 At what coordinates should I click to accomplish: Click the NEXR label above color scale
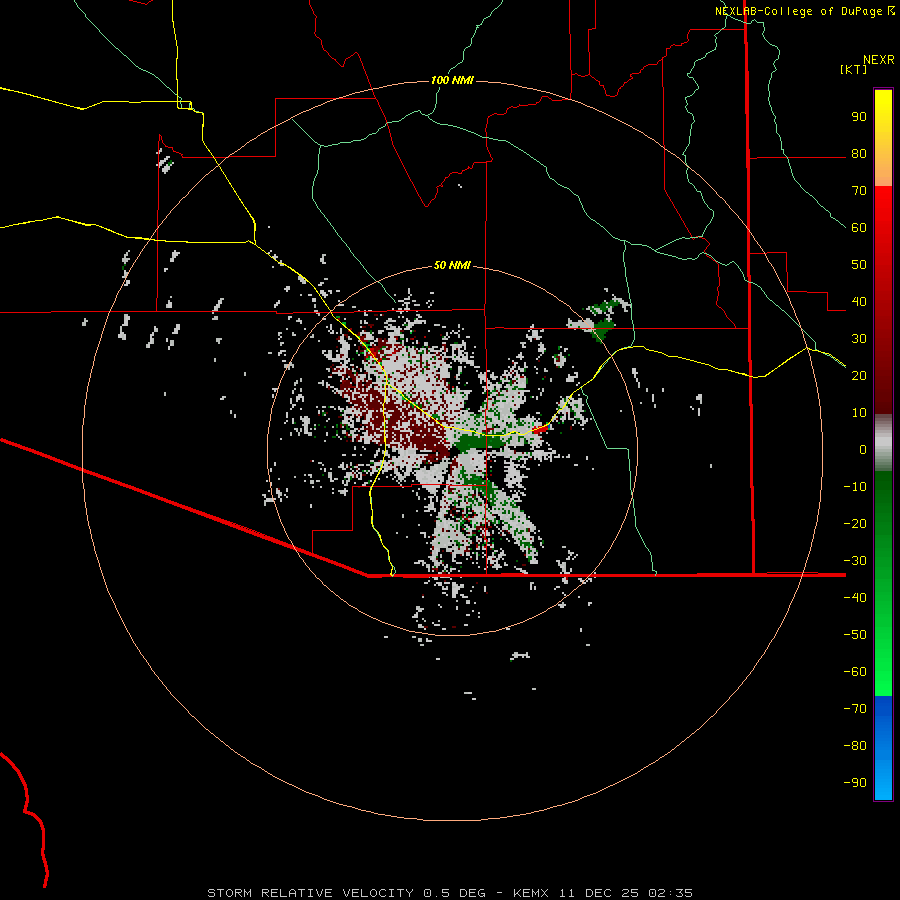click(879, 60)
